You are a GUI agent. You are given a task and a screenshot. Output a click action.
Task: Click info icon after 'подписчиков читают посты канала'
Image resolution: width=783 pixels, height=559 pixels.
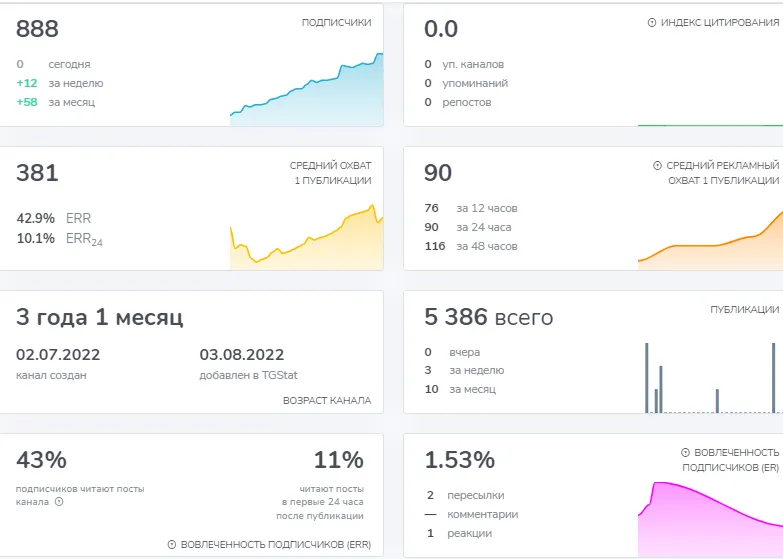click(x=59, y=502)
